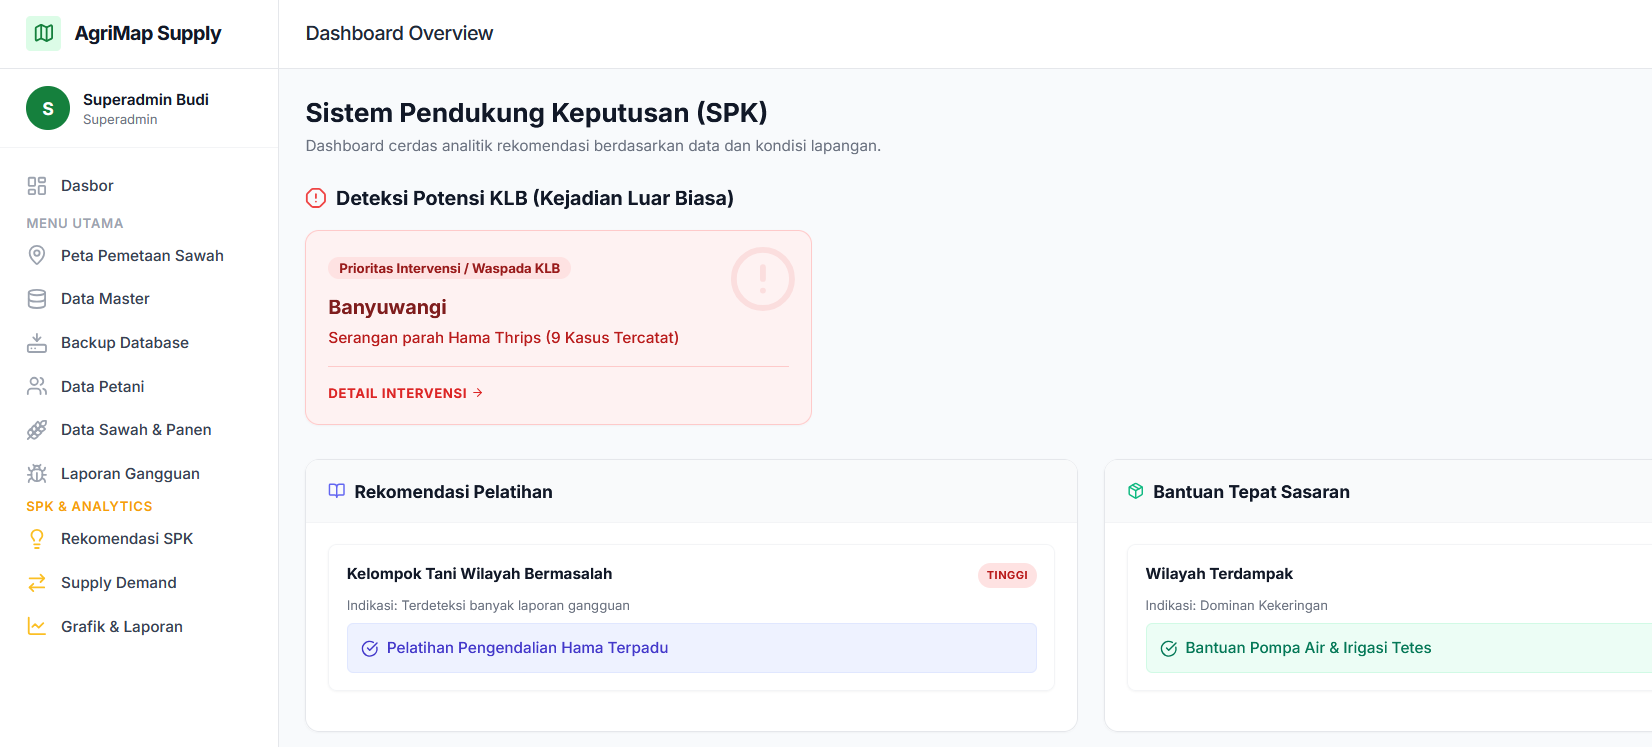Image resolution: width=1652 pixels, height=747 pixels.
Task: Select Pelatihan Pengendalian Hama Terpadu recommendation
Action: point(527,648)
